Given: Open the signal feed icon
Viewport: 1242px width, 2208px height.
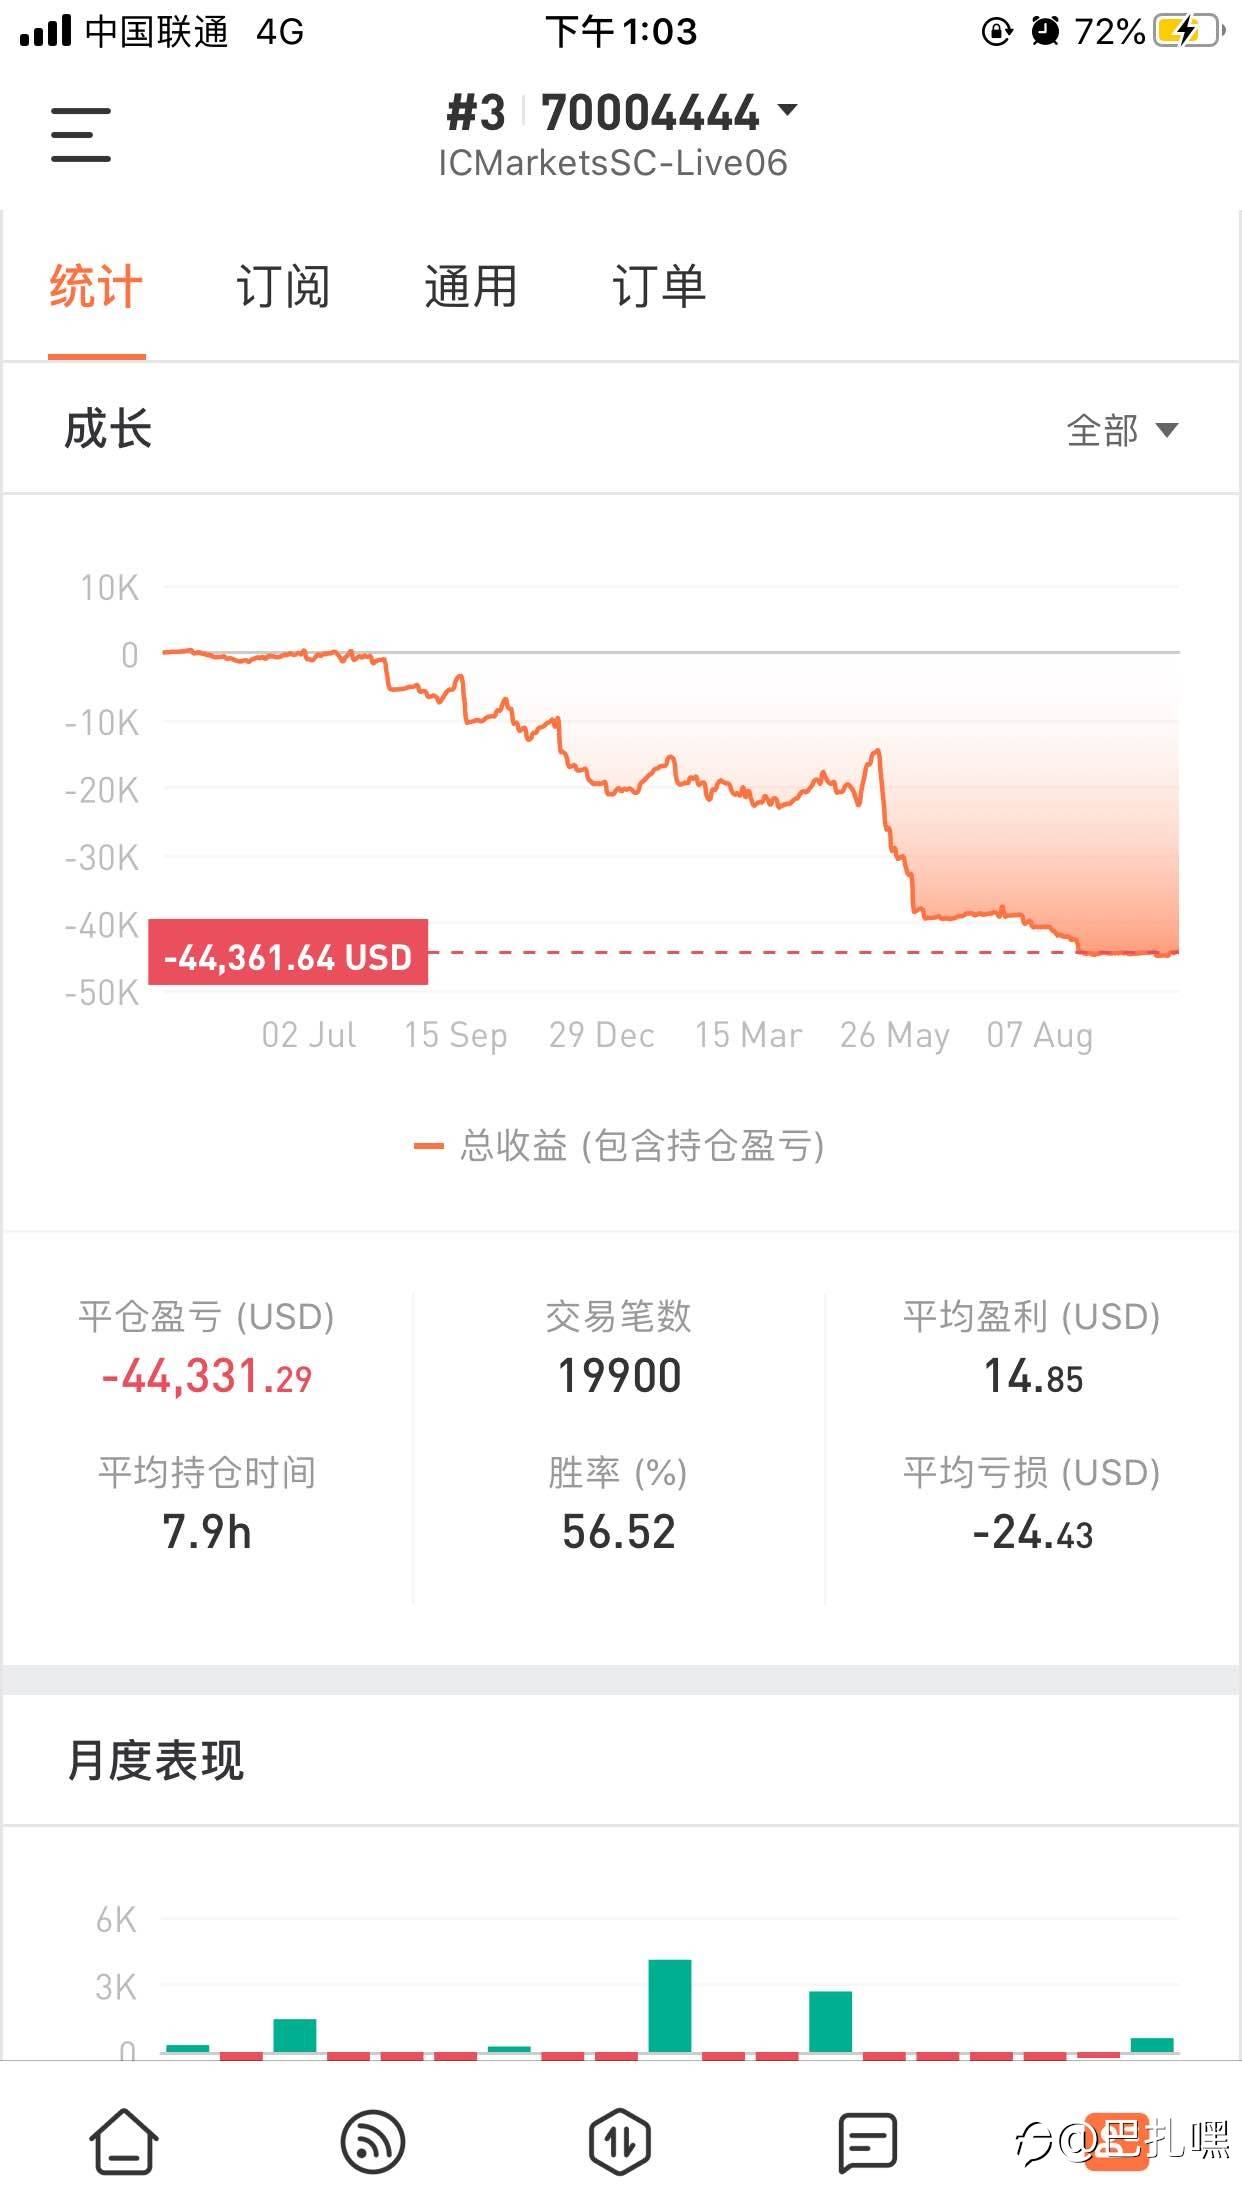Looking at the screenshot, I should click(x=372, y=2142).
